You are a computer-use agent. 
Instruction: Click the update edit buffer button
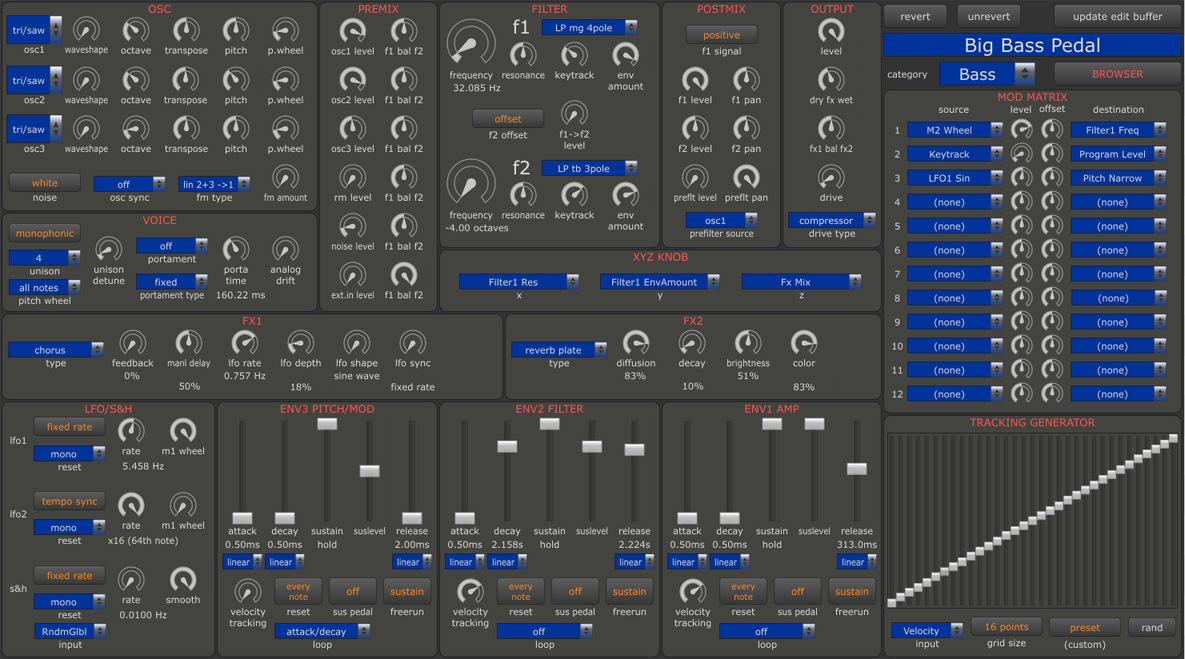pos(1118,16)
